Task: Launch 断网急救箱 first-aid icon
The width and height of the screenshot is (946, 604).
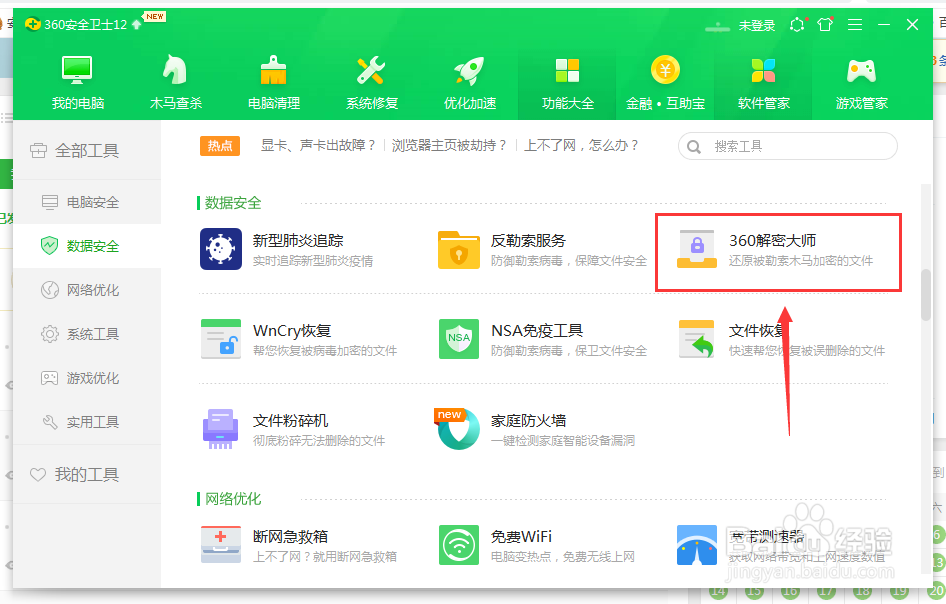Action: pos(221,544)
